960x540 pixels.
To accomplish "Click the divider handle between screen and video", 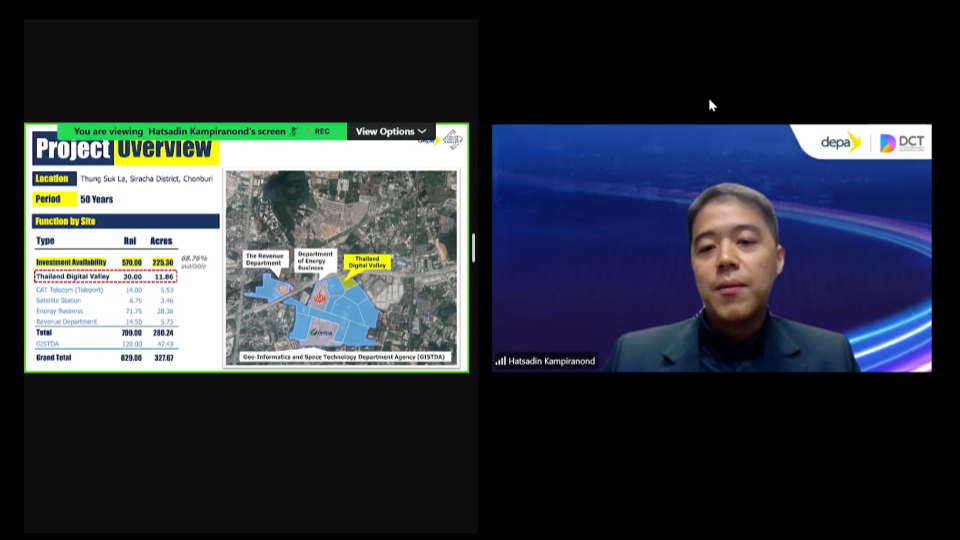I will 473,248.
